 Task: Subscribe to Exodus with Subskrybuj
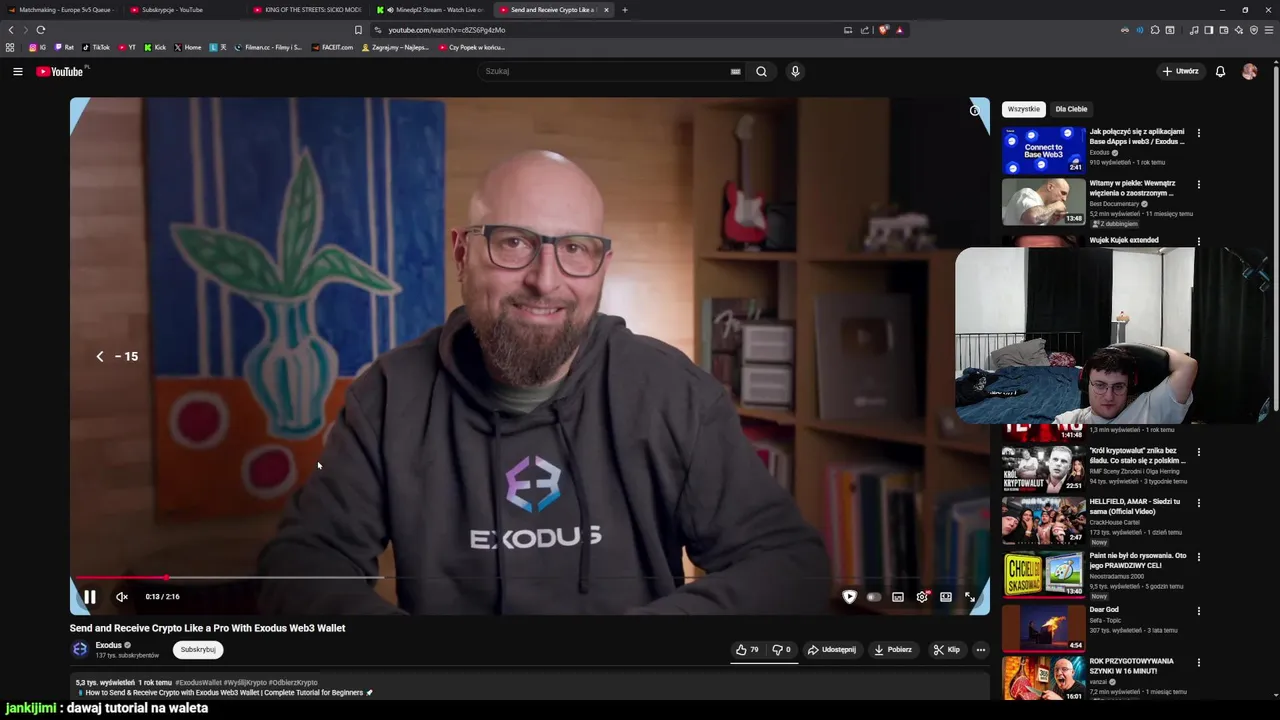click(198, 649)
